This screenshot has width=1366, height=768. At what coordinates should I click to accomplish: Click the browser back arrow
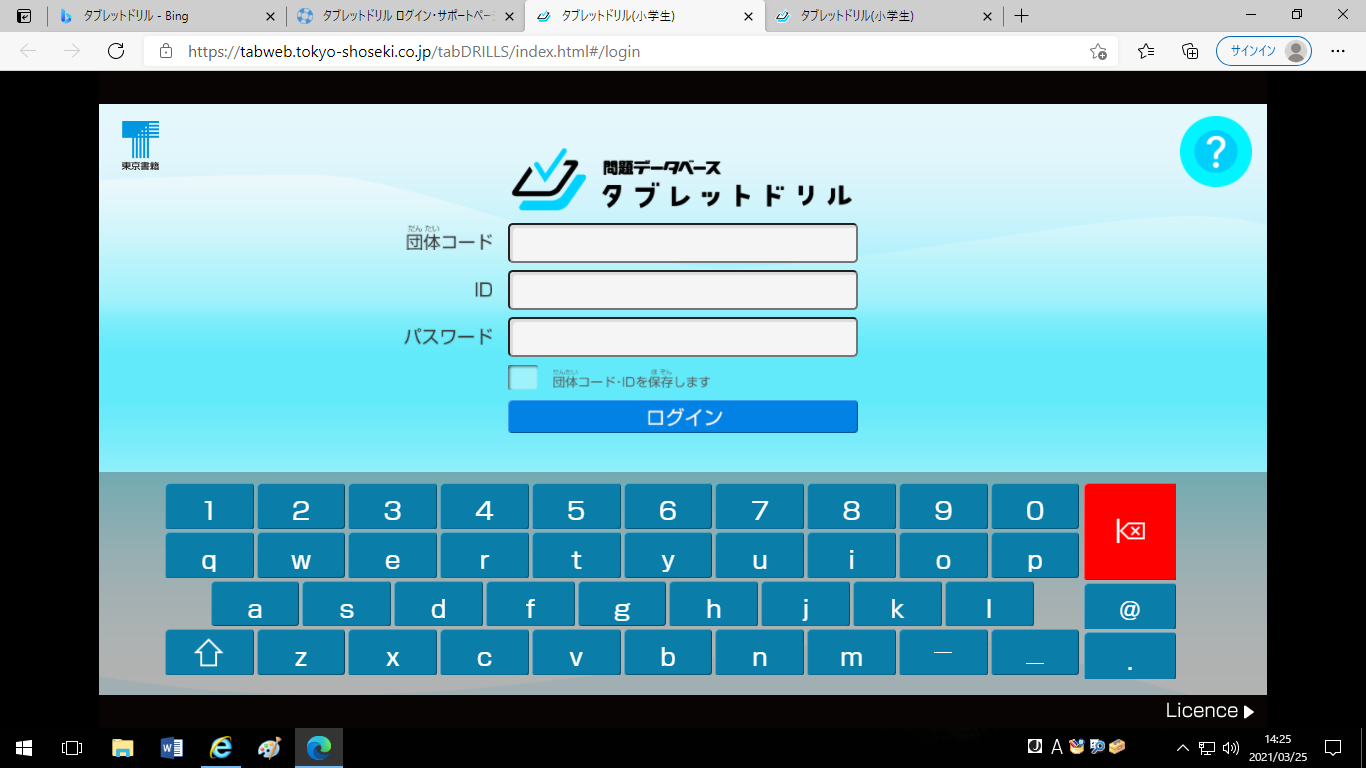[28, 51]
